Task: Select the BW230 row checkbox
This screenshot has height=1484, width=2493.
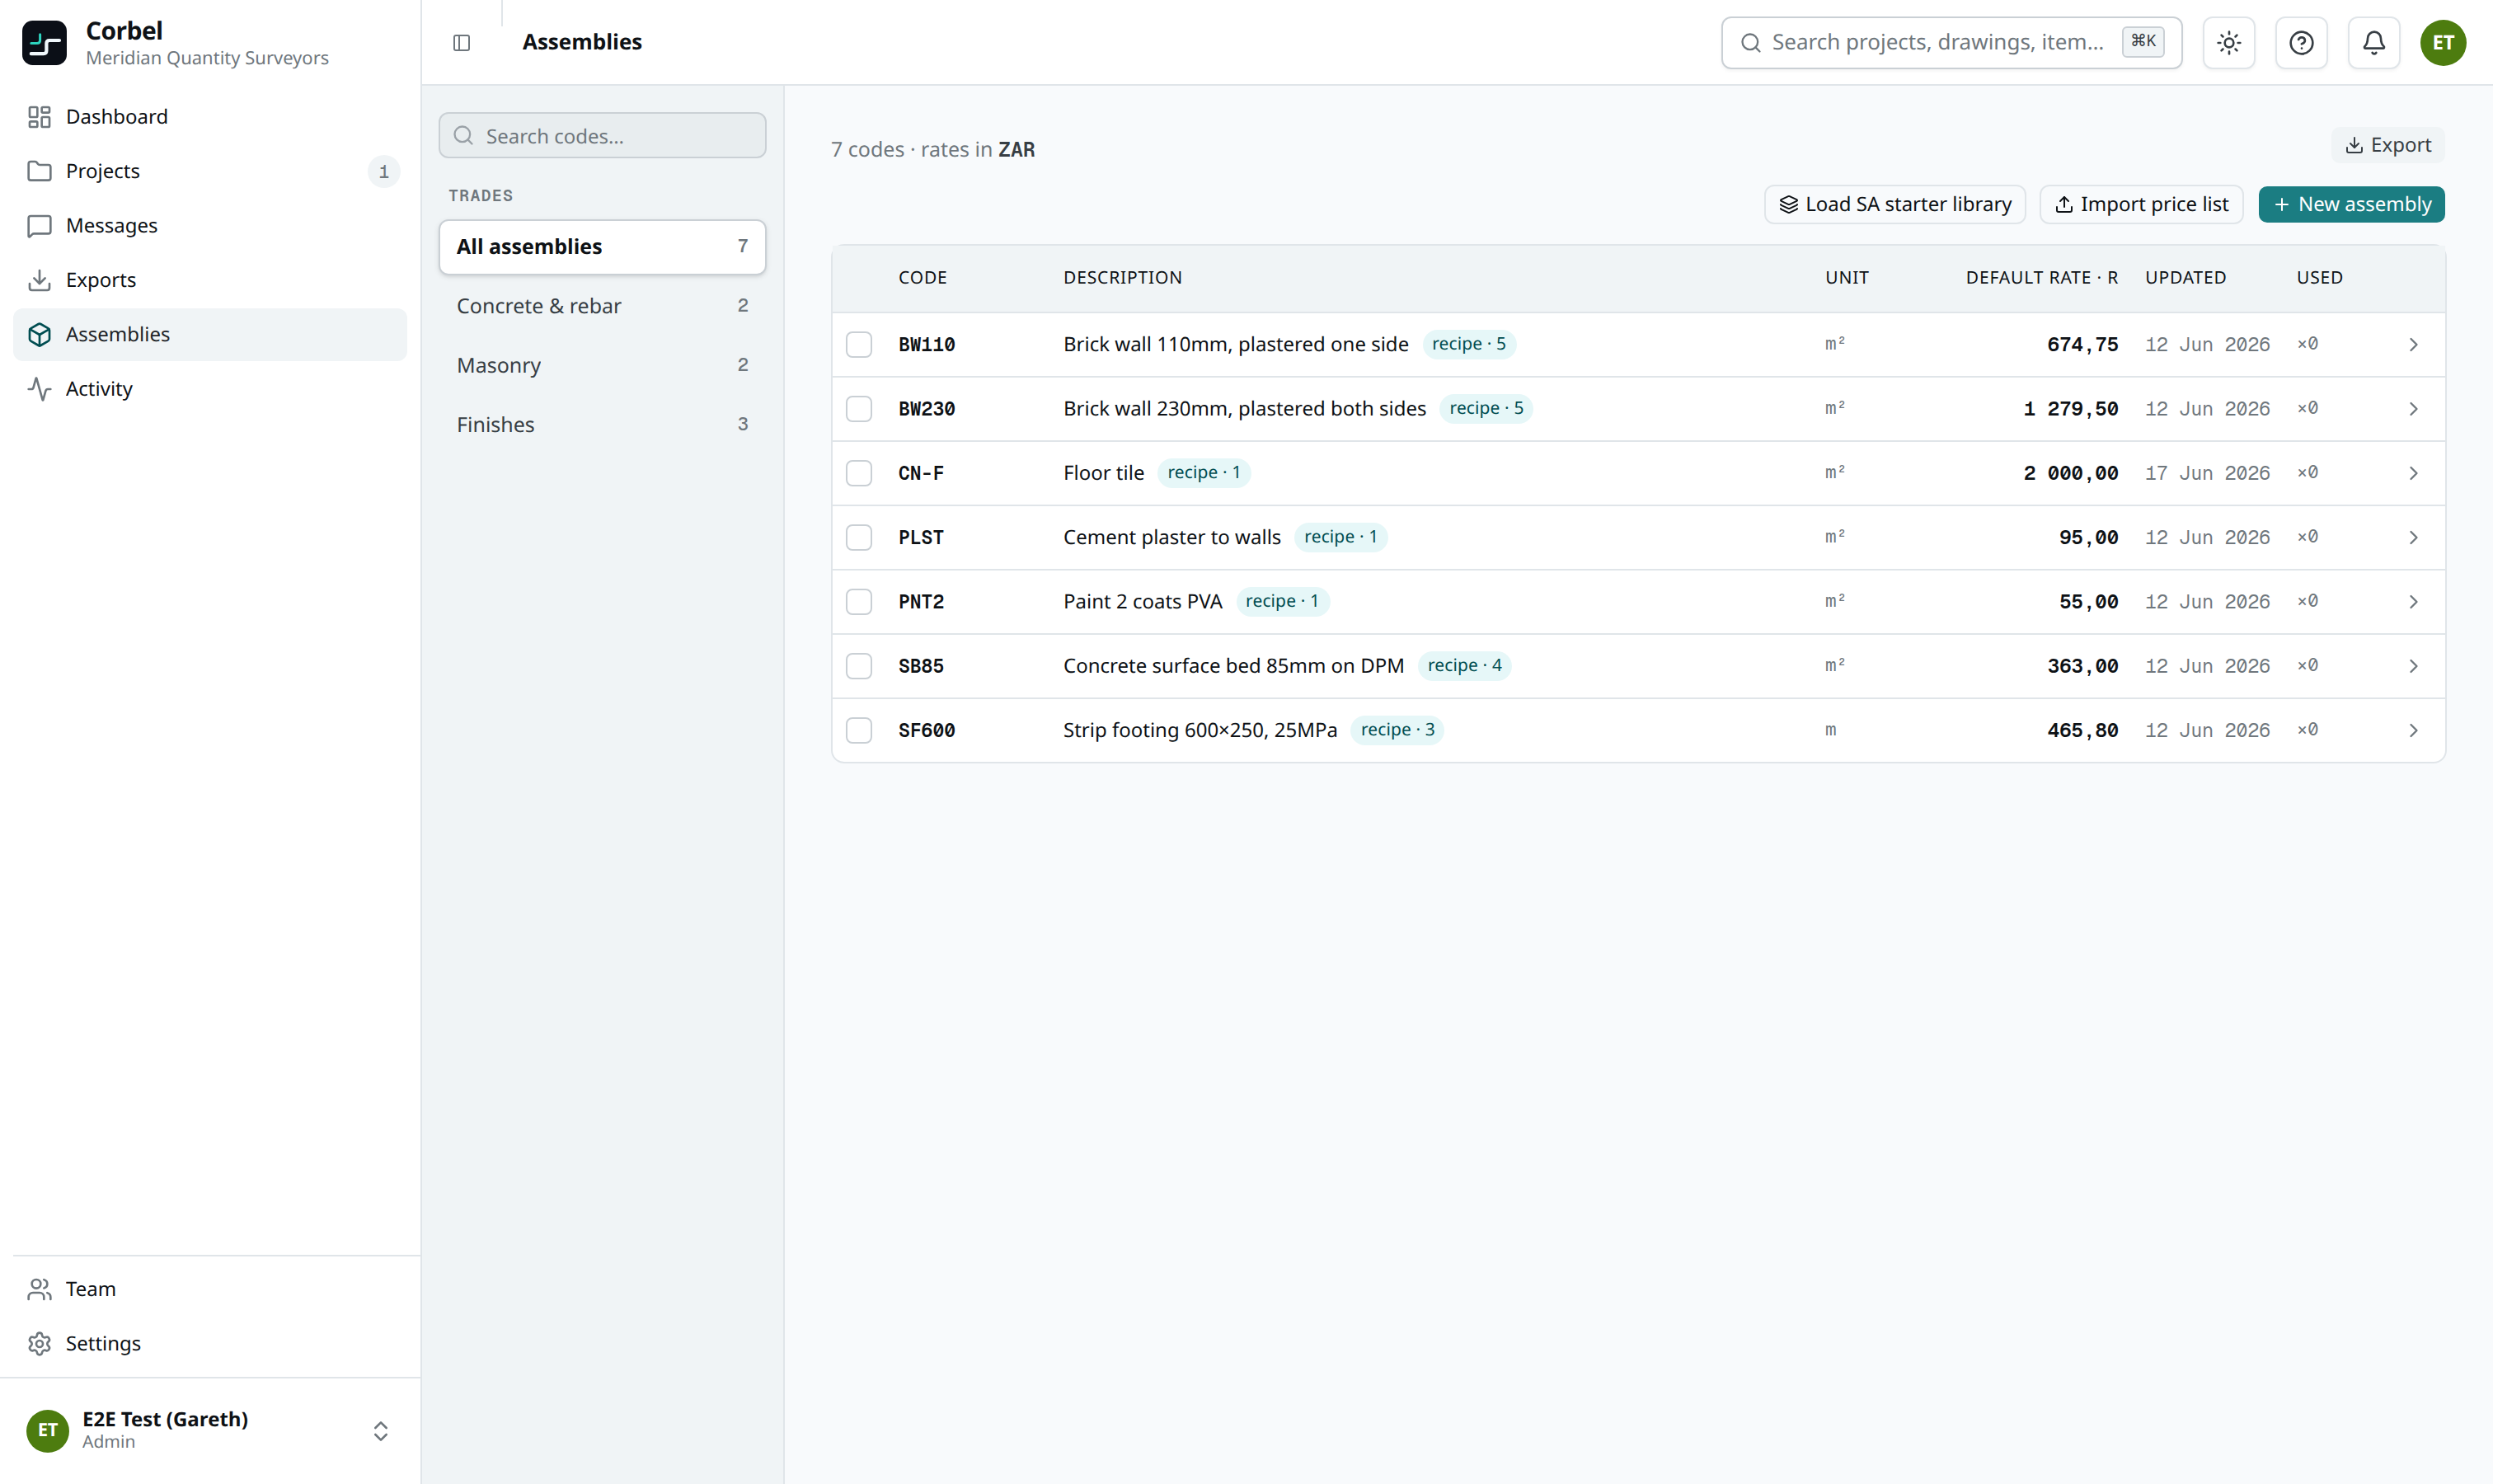Action: click(859, 409)
